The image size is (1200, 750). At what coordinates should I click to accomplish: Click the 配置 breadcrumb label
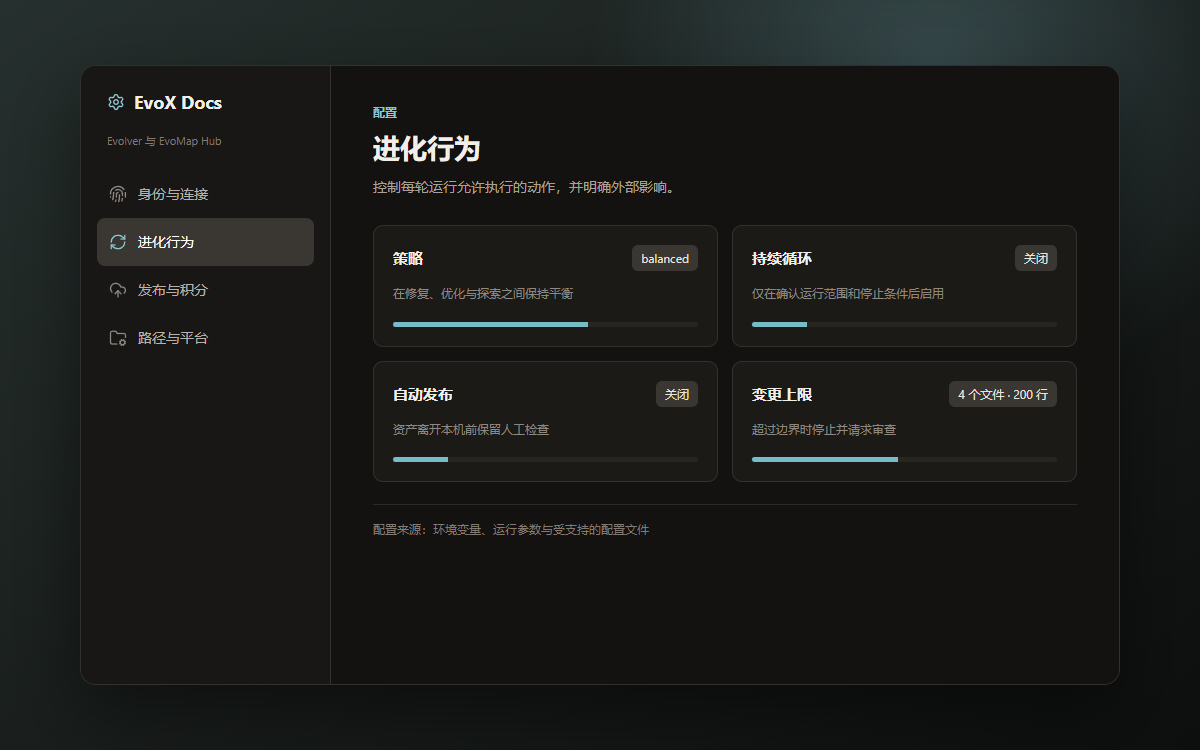[385, 113]
